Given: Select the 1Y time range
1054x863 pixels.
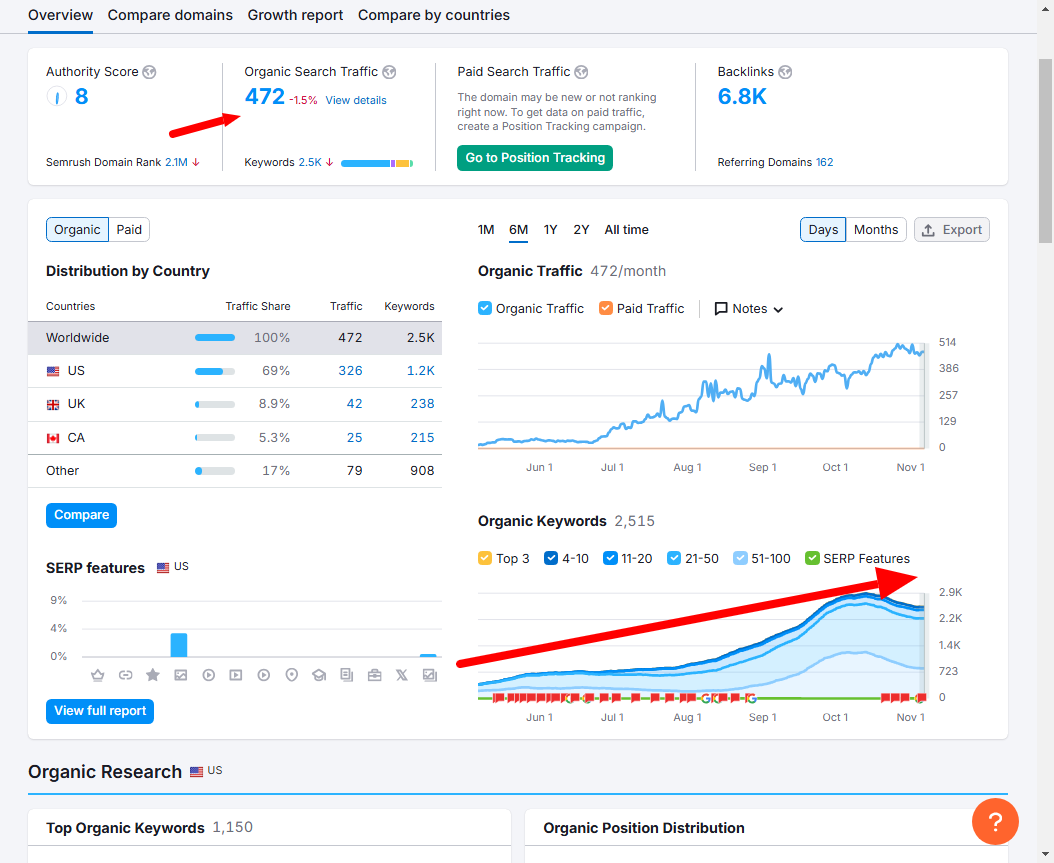Looking at the screenshot, I should pyautogui.click(x=551, y=230).
